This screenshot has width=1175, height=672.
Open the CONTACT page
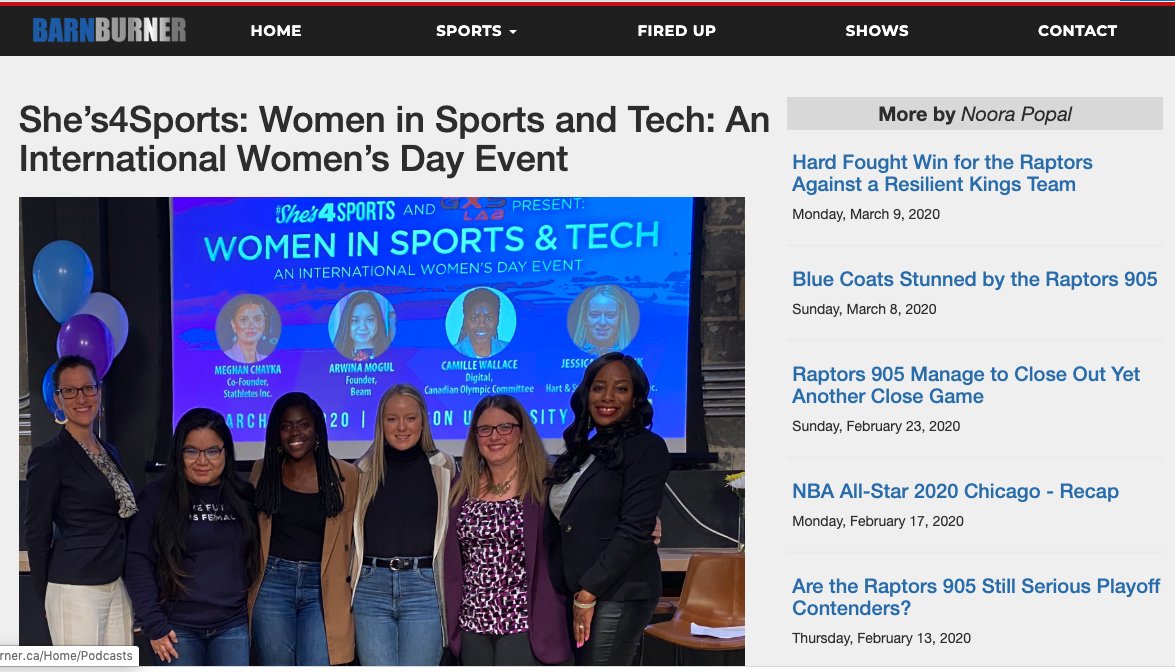pos(1077,31)
